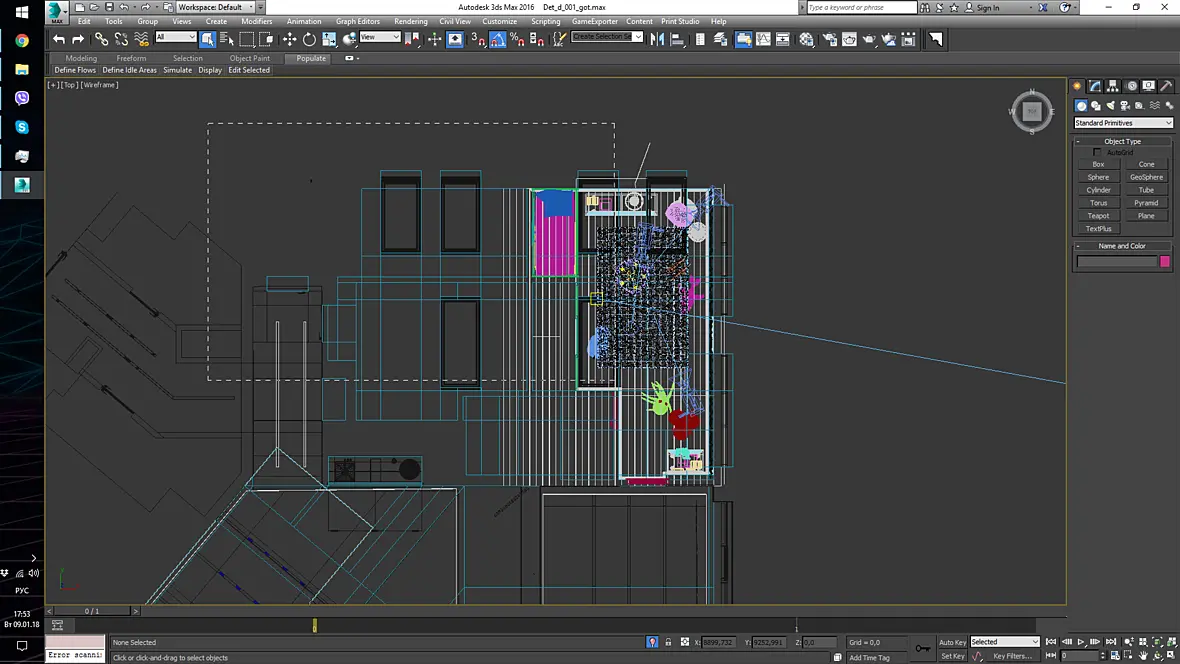This screenshot has height=664, width=1180.
Task: Click the Mirror tool icon
Action: (657, 39)
